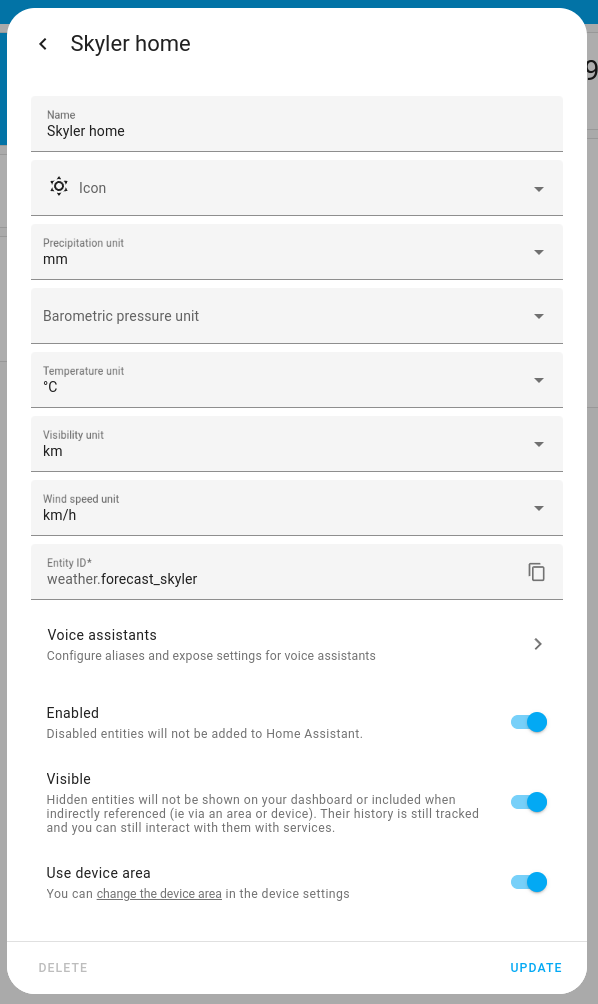The height and width of the screenshot is (1004, 598).
Task: Open the Visibility unit dropdown
Action: 296,444
